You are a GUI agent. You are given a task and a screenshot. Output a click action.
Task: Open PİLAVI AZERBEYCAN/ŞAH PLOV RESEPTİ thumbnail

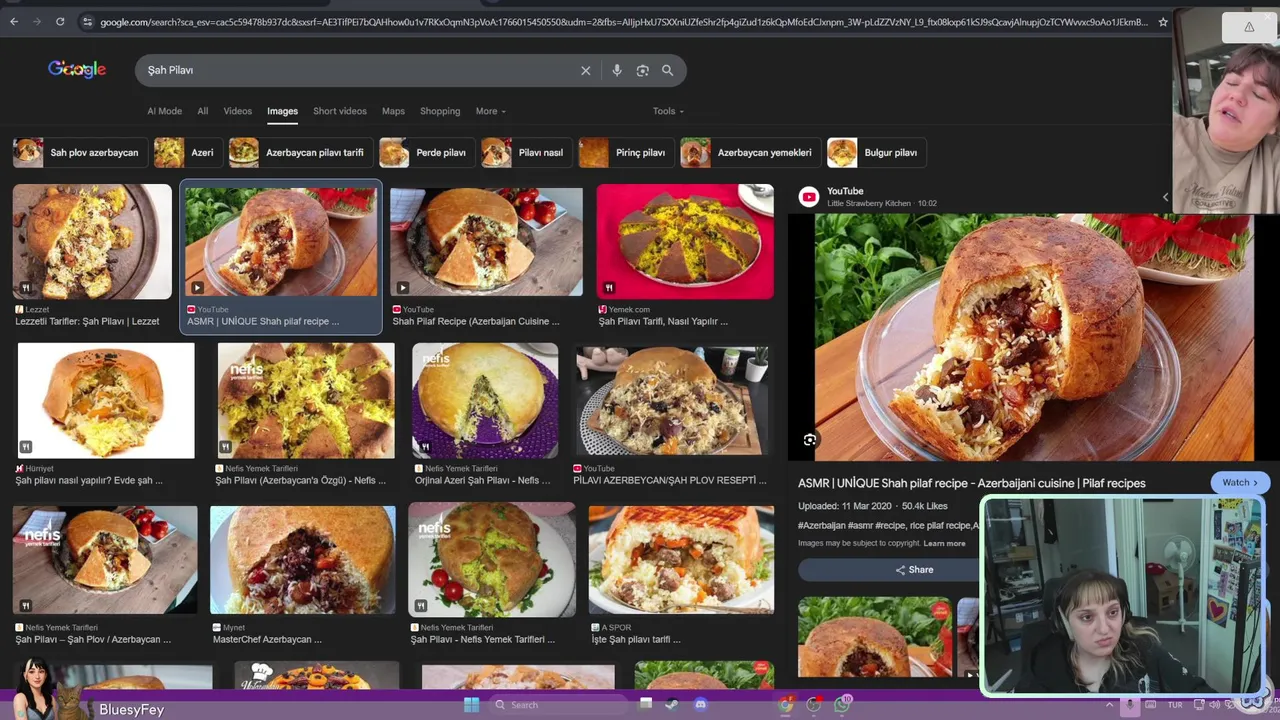click(672, 401)
